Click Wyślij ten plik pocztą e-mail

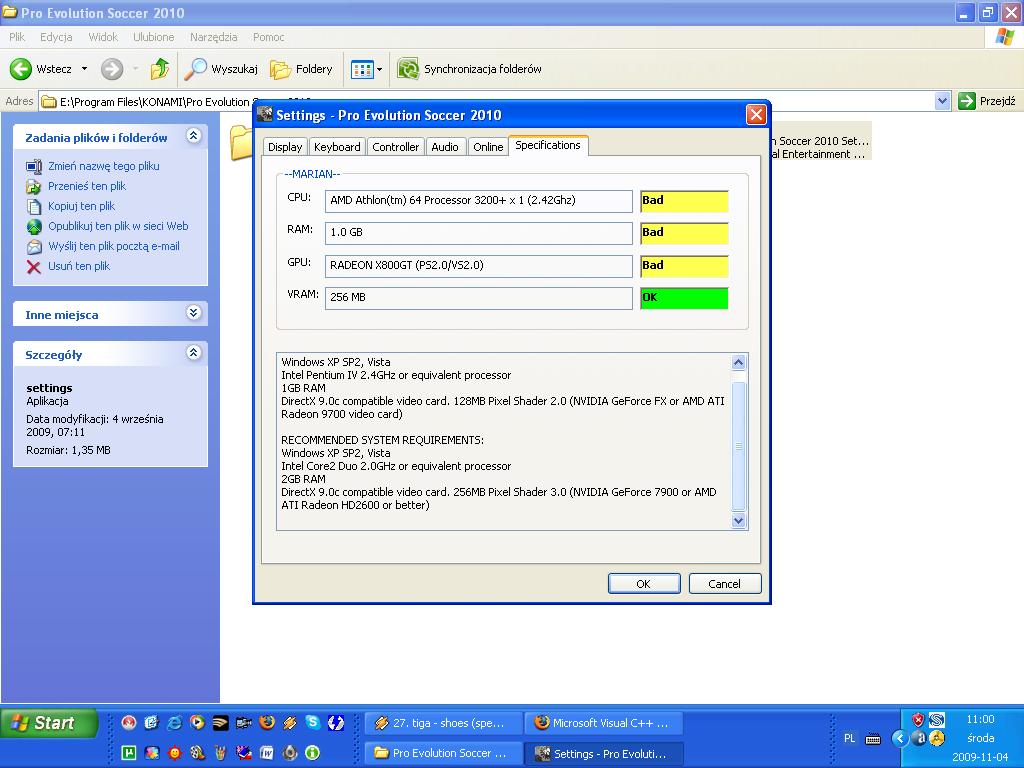pyautogui.click(x=114, y=246)
